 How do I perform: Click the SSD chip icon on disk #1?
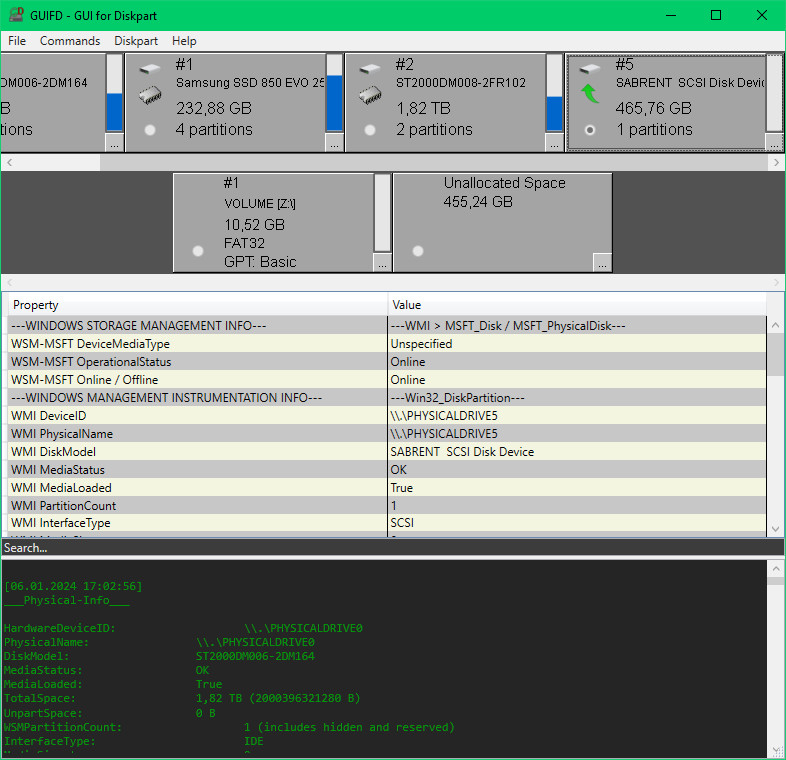(150, 95)
